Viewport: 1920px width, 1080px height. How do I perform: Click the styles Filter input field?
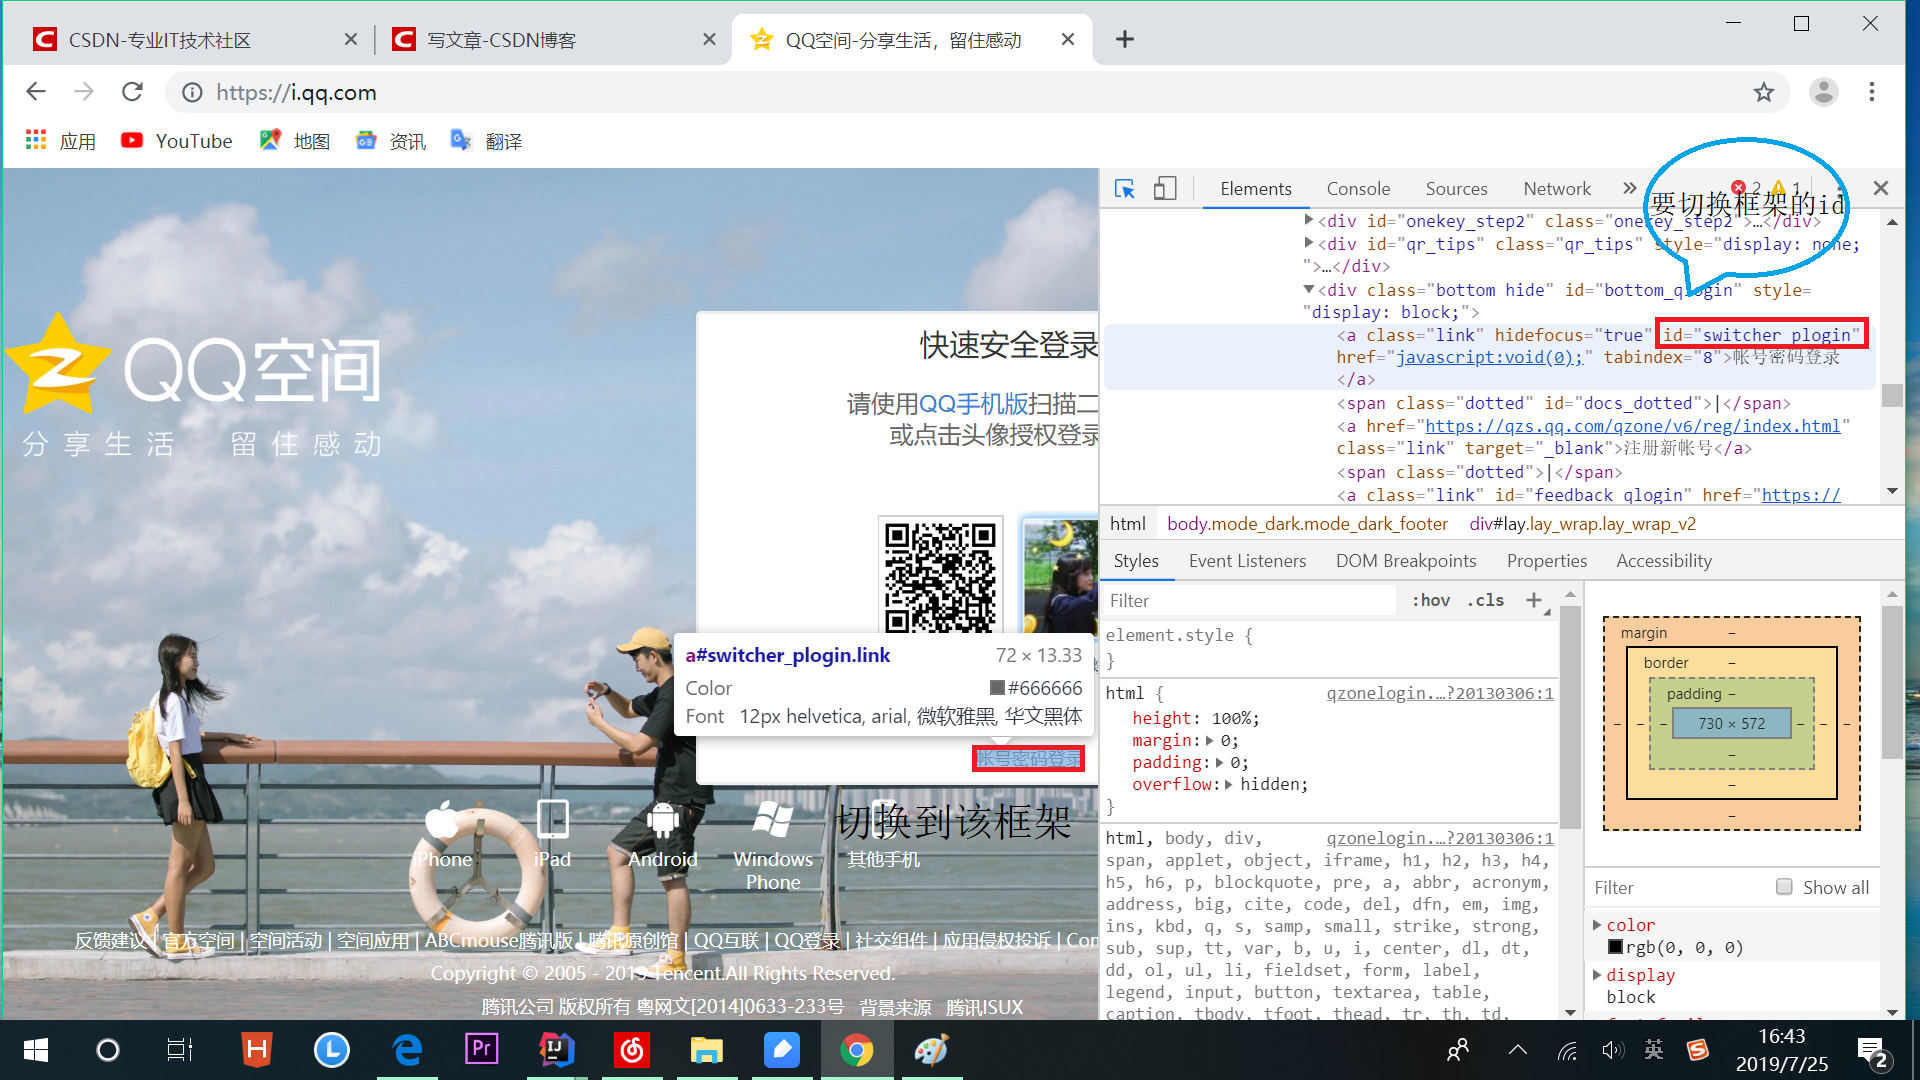point(1250,600)
